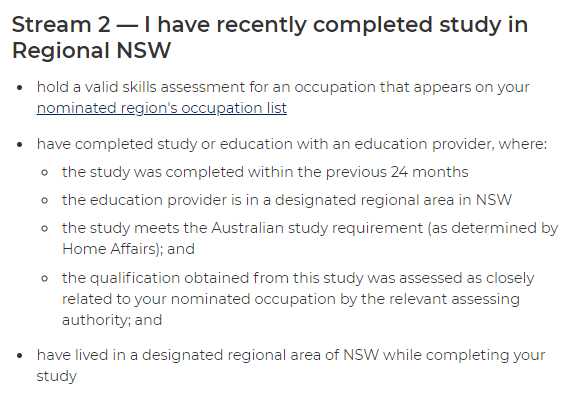Click the 'authority; and' text
The height and width of the screenshot is (394, 577).
click(x=112, y=320)
